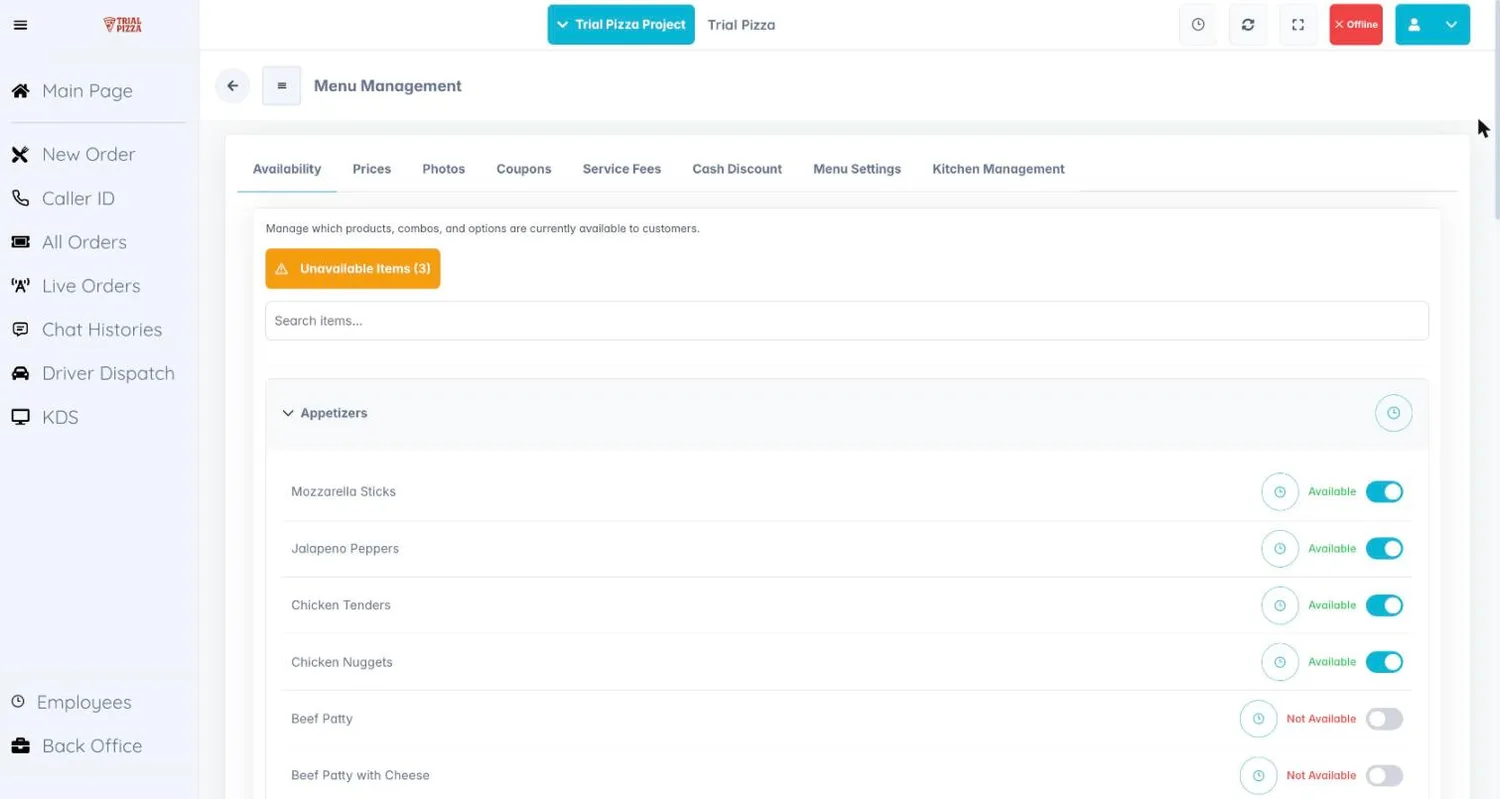This screenshot has height=799, width=1500.
Task: Click the Search items input field
Action: (847, 321)
